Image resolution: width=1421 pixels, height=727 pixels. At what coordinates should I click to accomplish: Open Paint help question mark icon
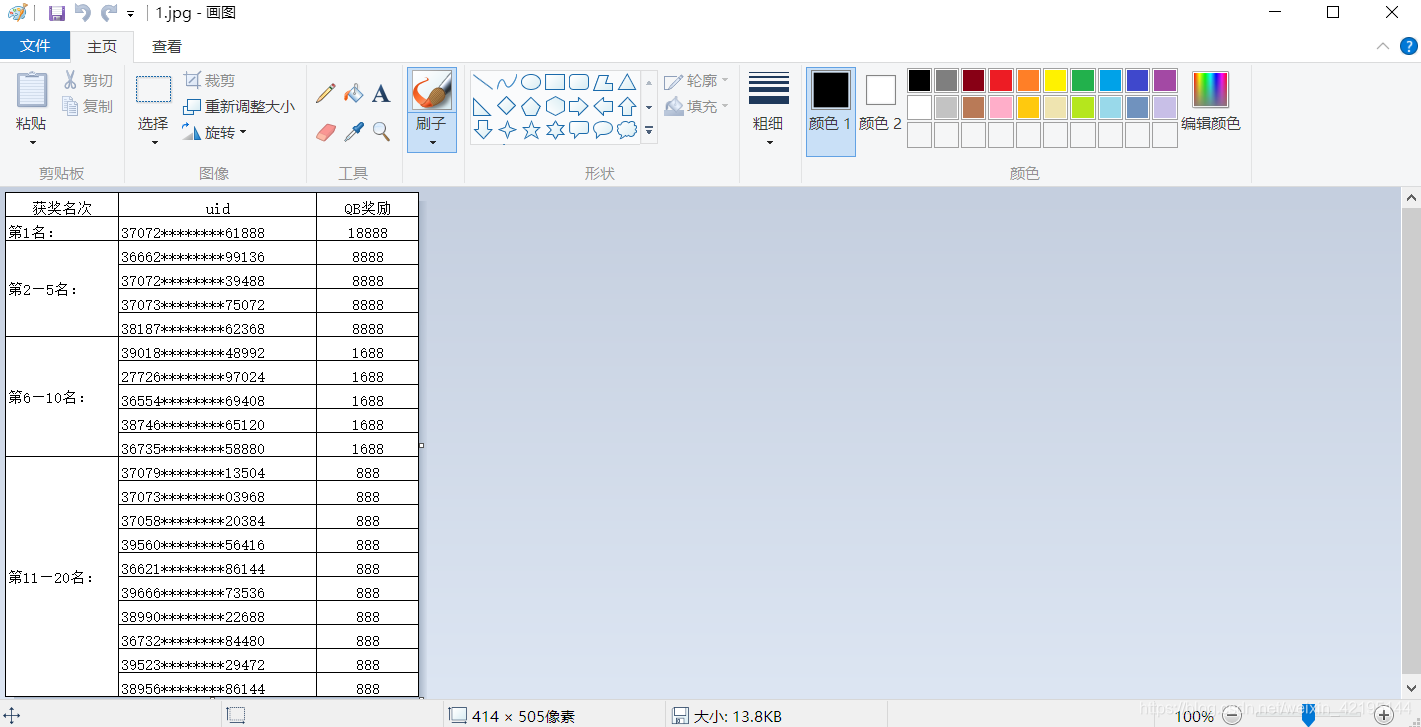(x=1408, y=46)
